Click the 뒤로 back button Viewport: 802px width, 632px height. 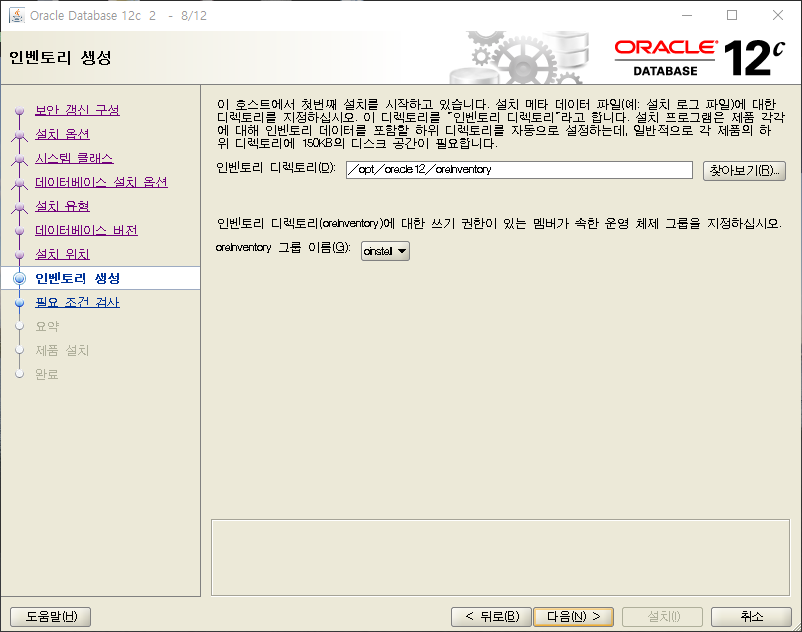pos(492,617)
